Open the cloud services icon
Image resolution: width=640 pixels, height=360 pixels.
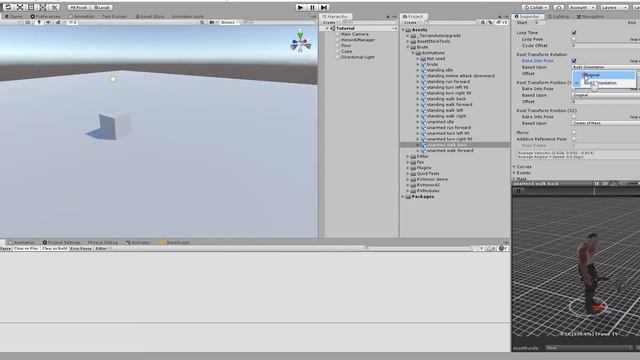(559, 7)
